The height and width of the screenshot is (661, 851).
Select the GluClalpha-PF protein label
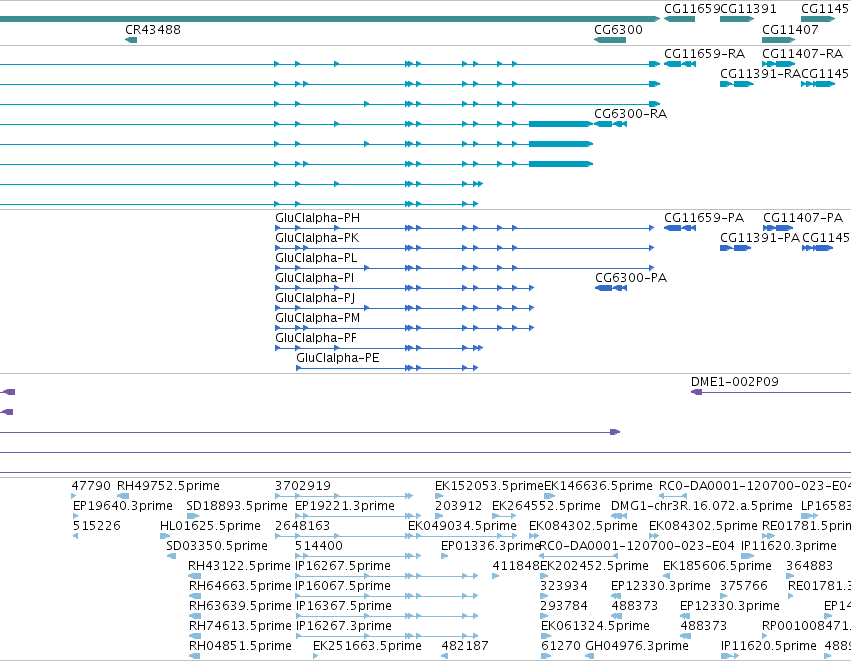[x=316, y=339]
